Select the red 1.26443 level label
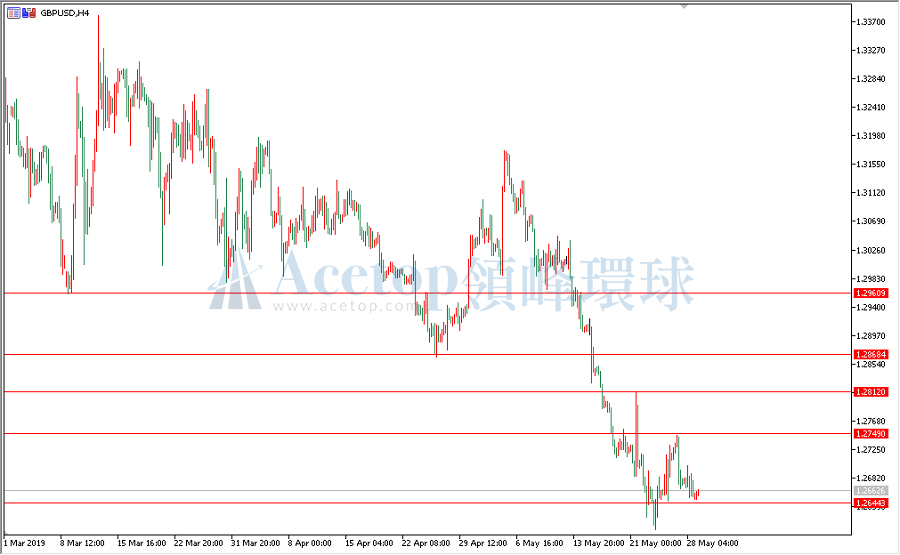Viewport: 900px width, 555px height. click(x=871, y=503)
